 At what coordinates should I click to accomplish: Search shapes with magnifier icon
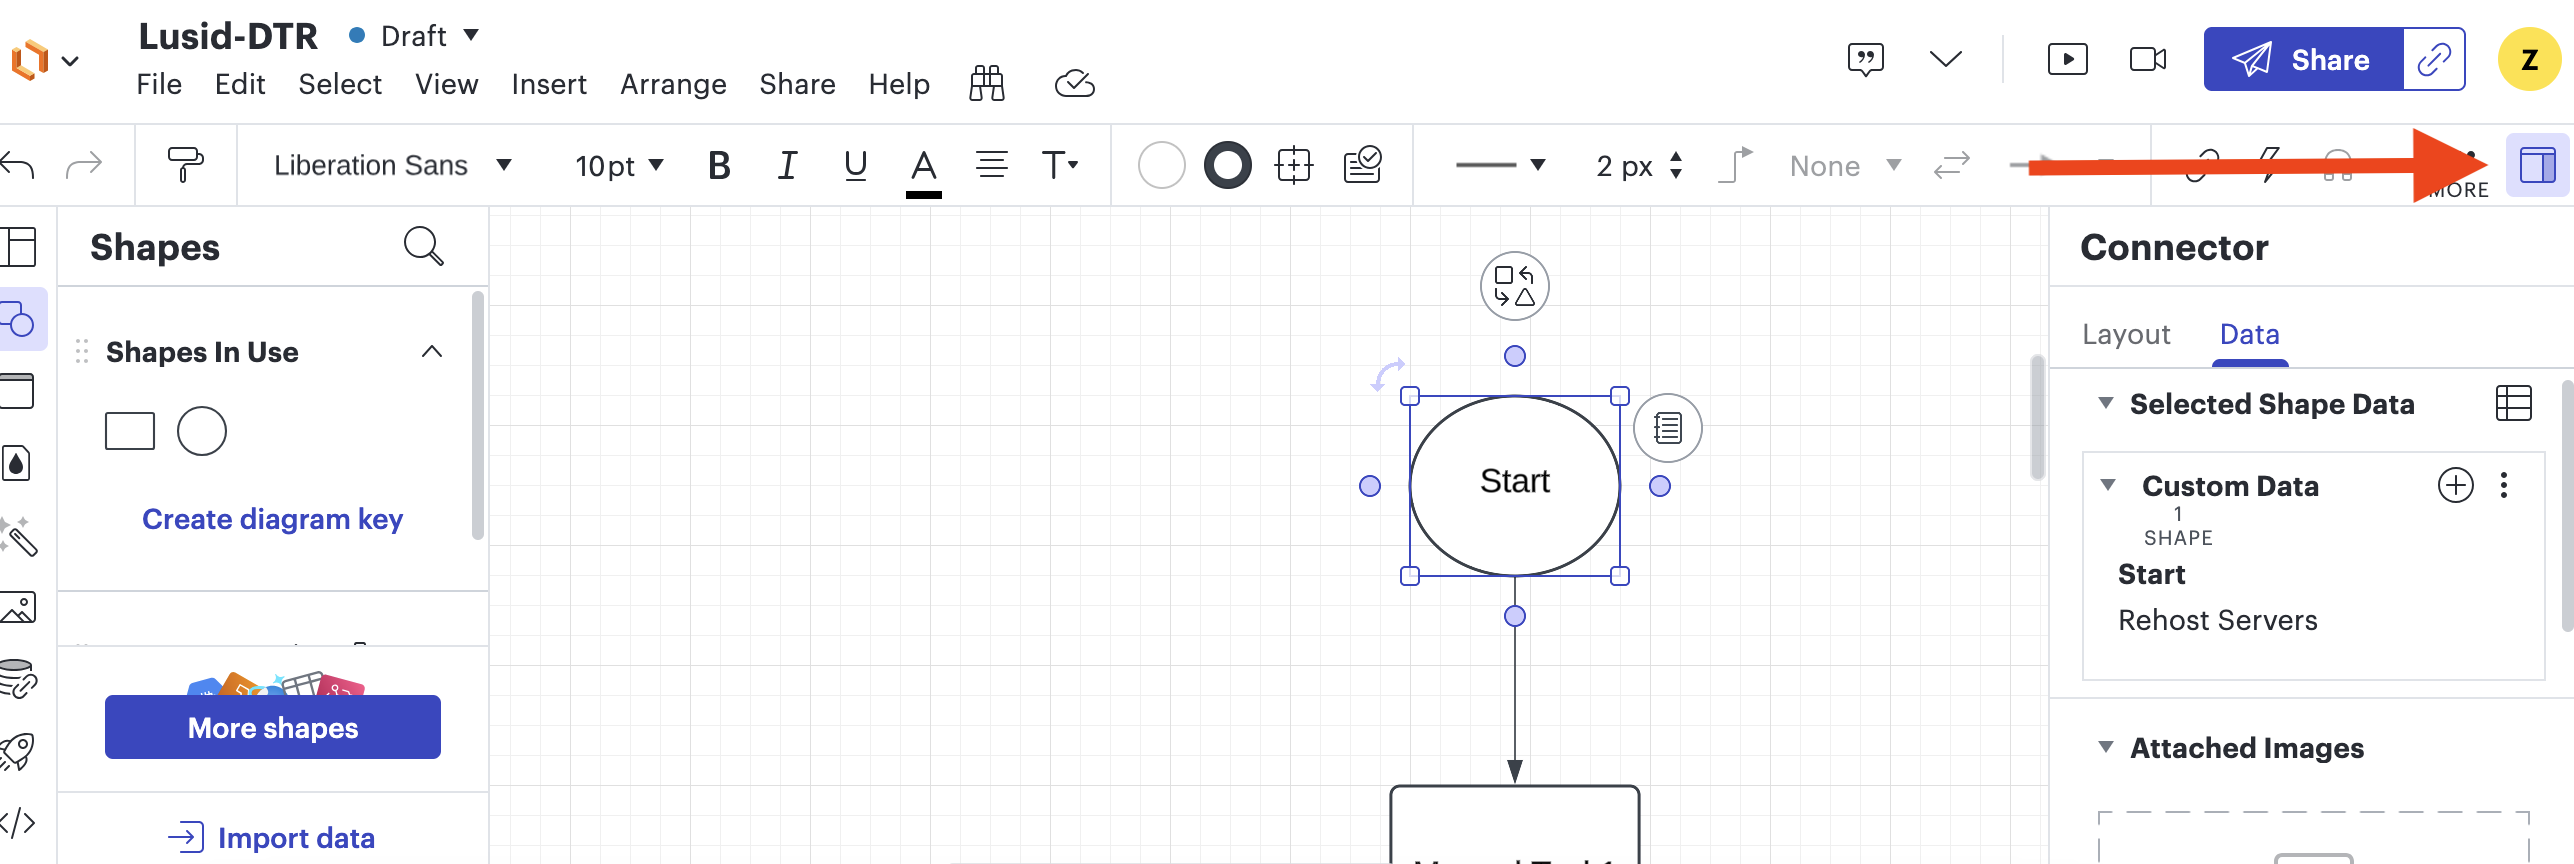[x=424, y=246]
